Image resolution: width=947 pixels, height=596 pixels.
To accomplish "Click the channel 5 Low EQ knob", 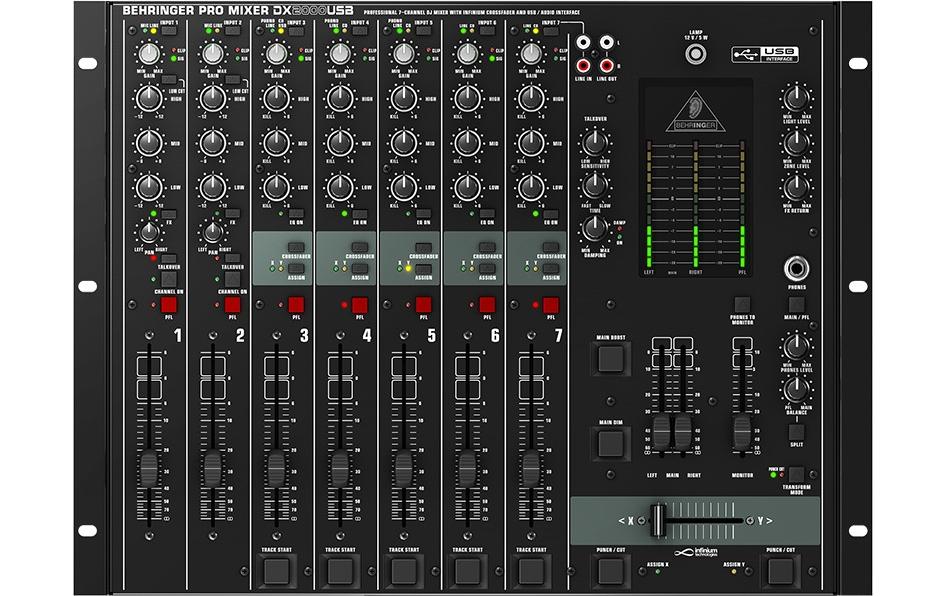I will point(403,188).
